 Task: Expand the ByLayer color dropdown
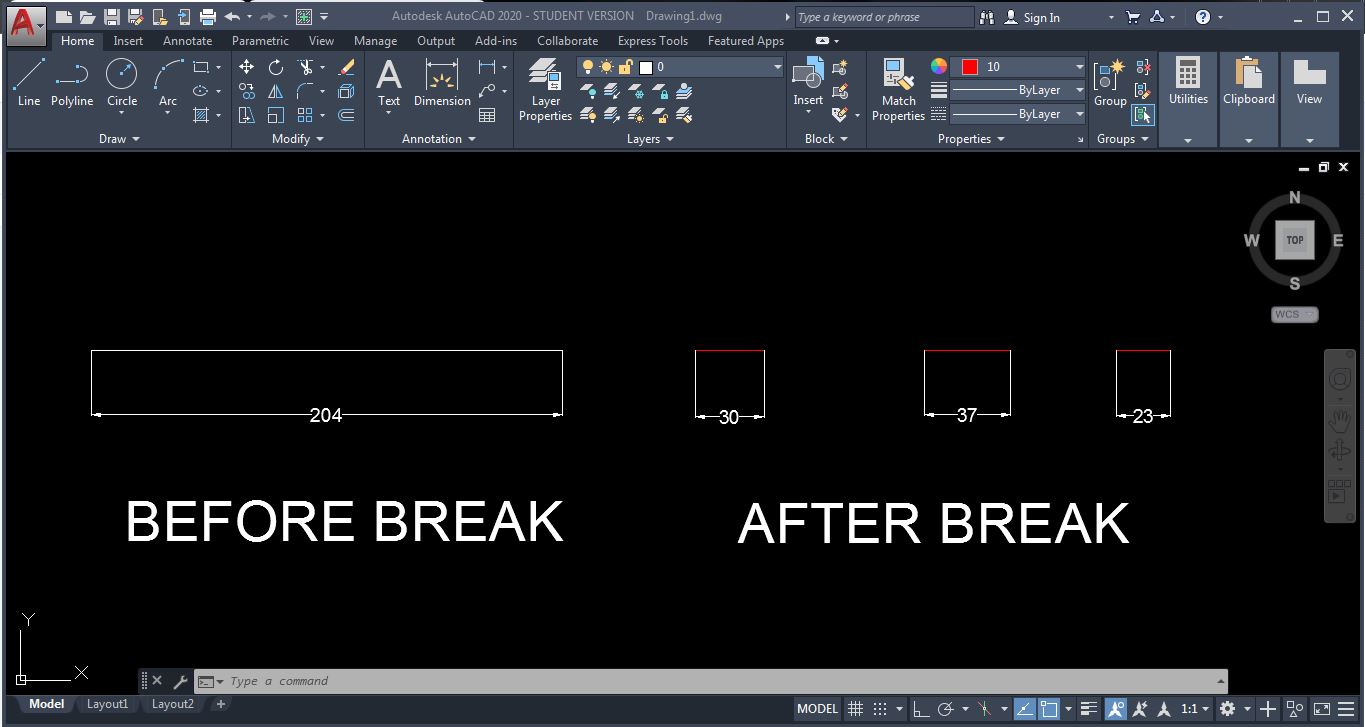click(x=1078, y=90)
